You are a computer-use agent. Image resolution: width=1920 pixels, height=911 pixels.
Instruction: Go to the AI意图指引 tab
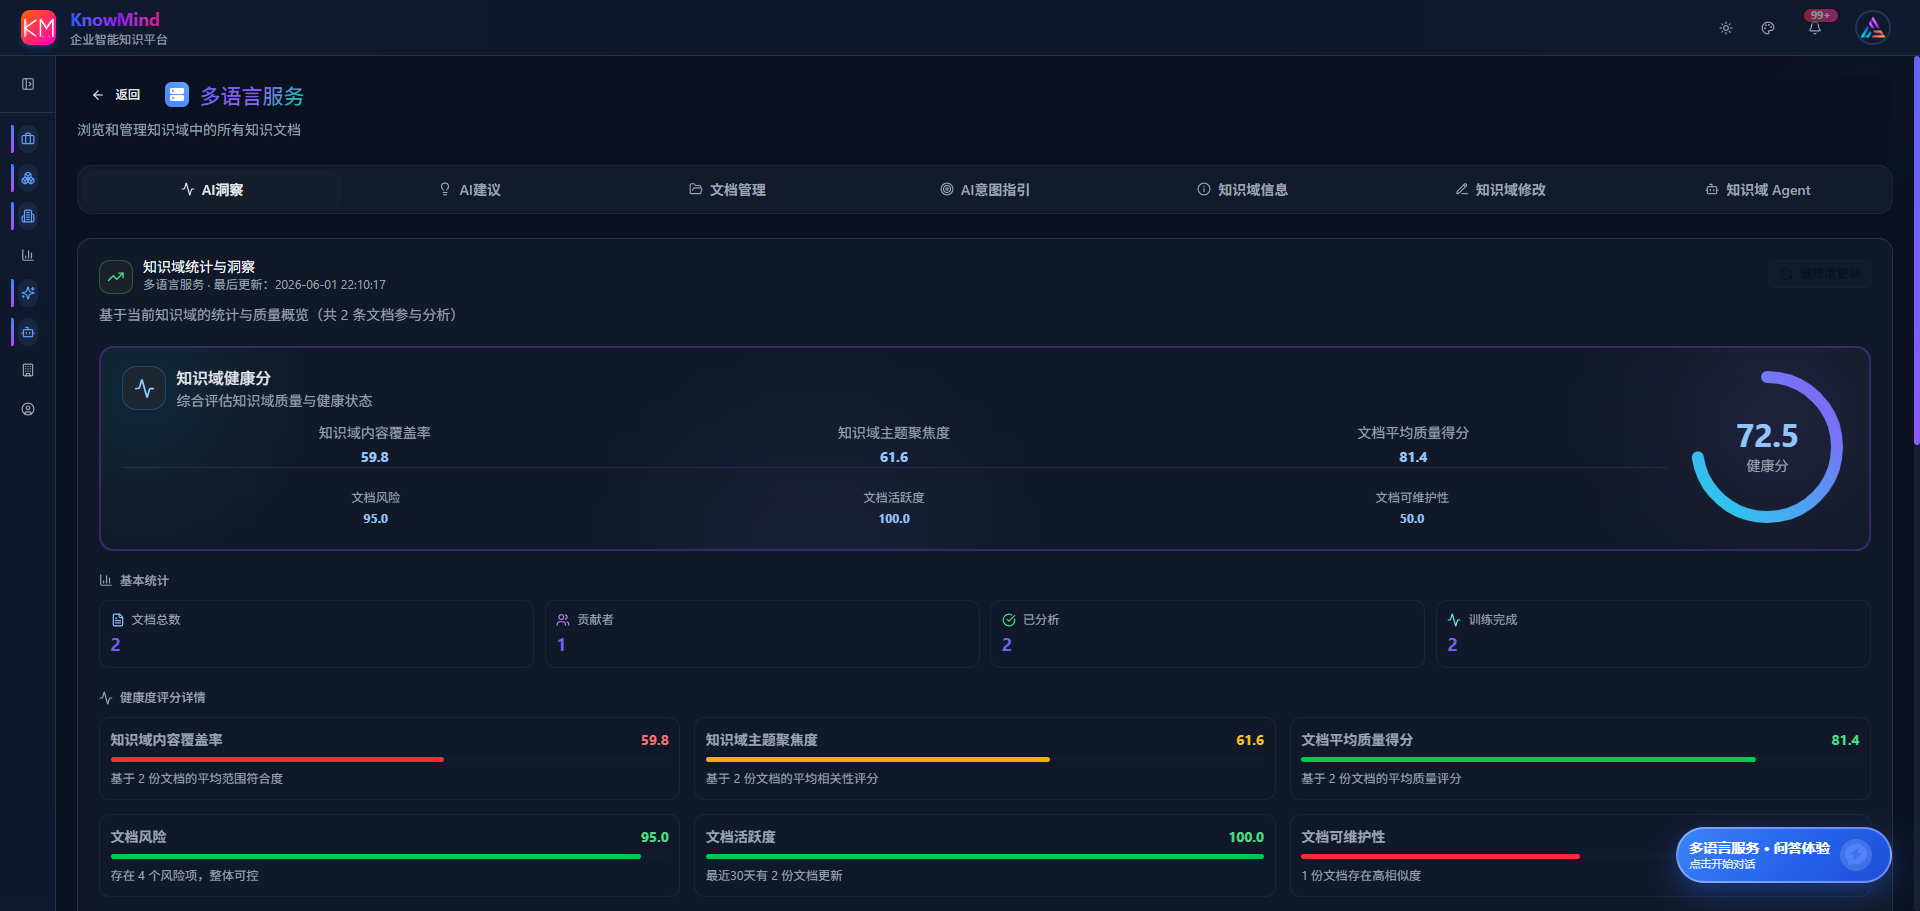tap(985, 190)
